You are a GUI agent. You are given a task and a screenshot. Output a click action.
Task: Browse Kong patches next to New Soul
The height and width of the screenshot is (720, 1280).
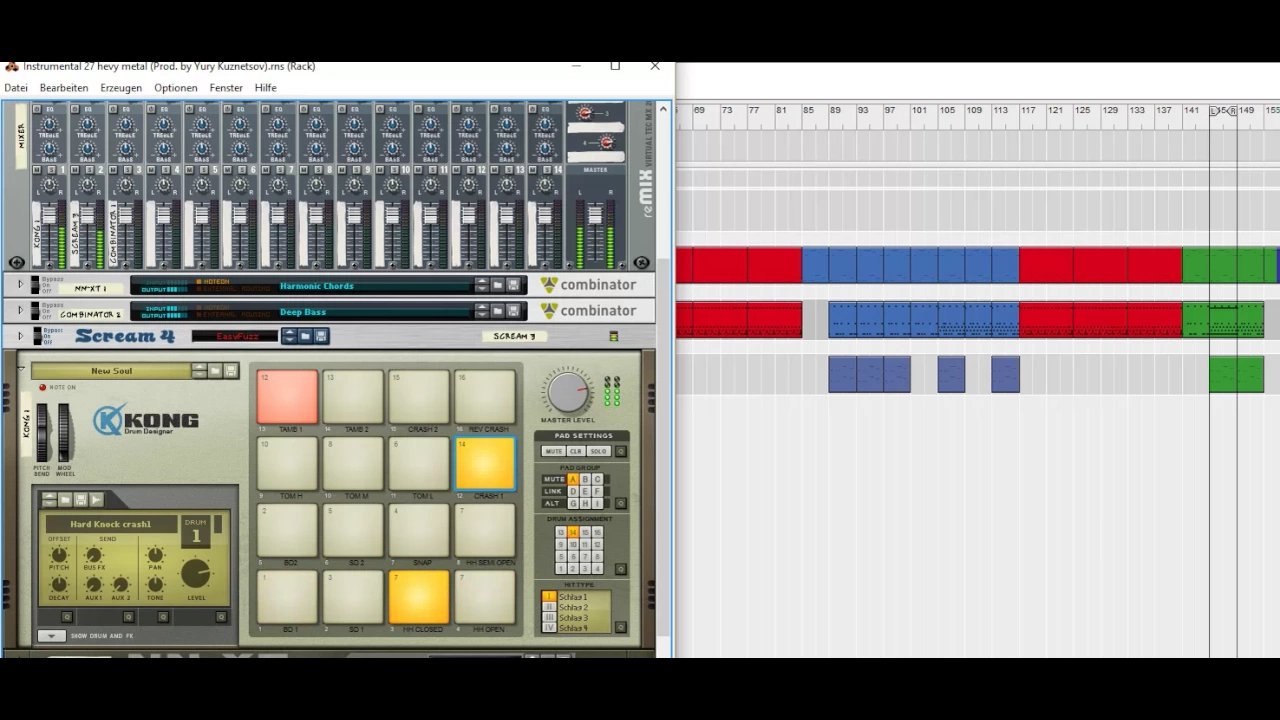(x=215, y=371)
